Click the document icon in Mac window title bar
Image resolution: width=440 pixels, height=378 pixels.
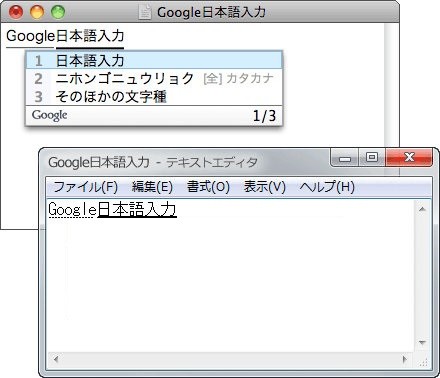[145, 12]
